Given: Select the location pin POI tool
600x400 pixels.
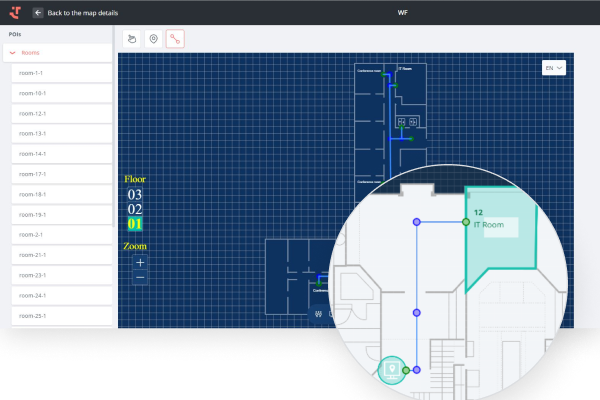Looking at the screenshot, I should (x=153, y=39).
